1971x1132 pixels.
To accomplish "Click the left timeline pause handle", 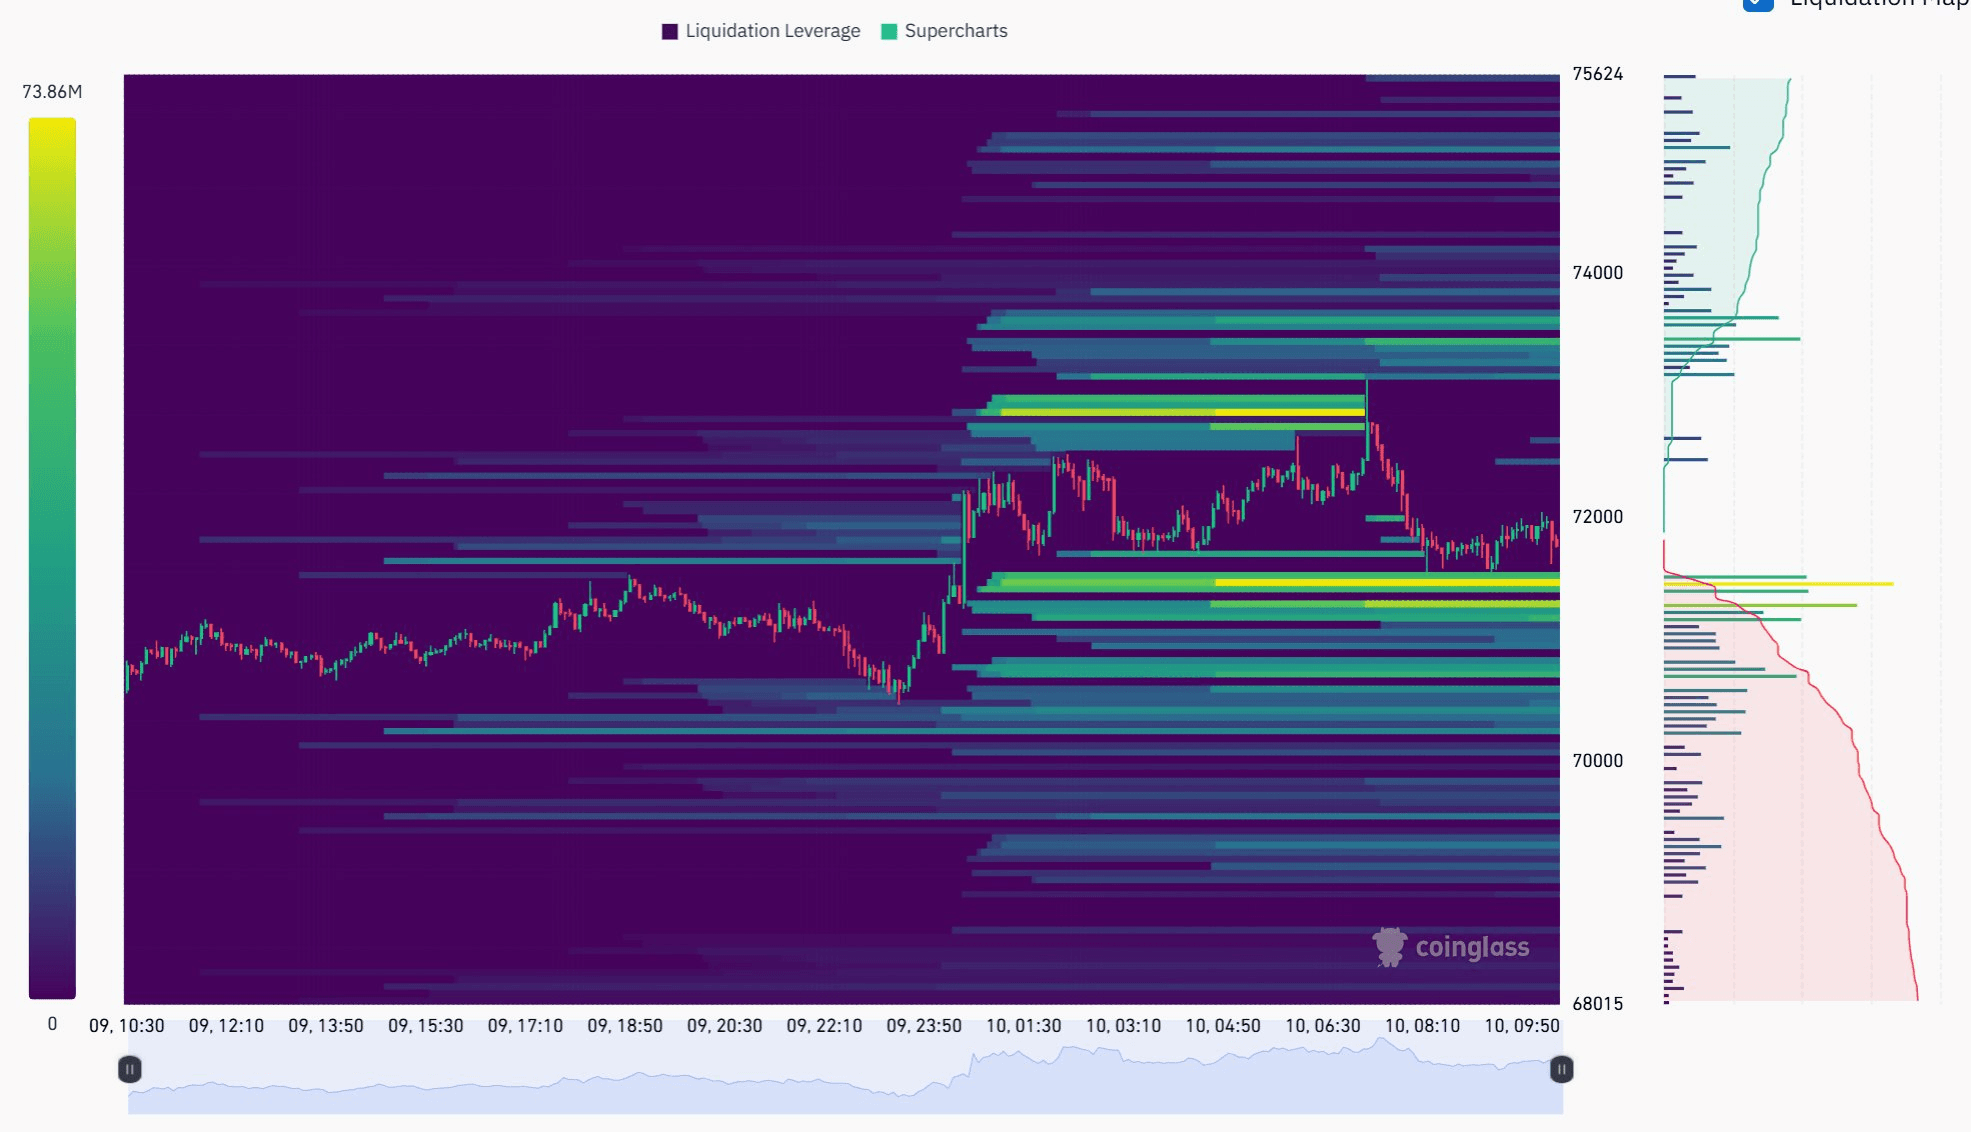I will tap(130, 1069).
